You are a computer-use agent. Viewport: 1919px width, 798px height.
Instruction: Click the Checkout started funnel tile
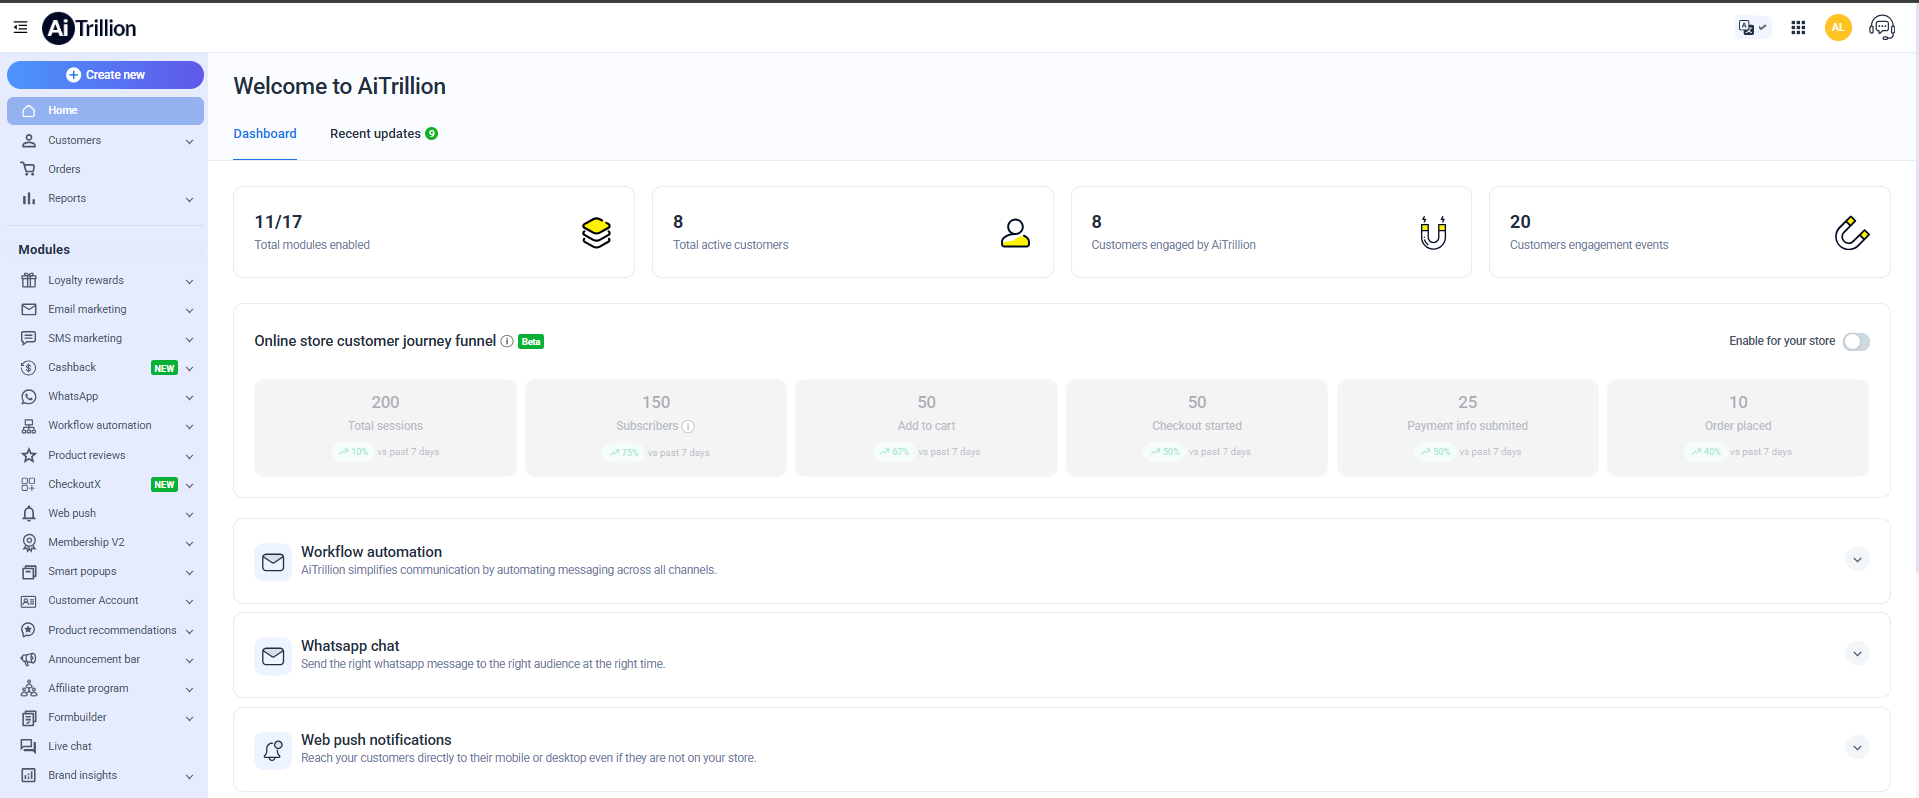coord(1197,428)
